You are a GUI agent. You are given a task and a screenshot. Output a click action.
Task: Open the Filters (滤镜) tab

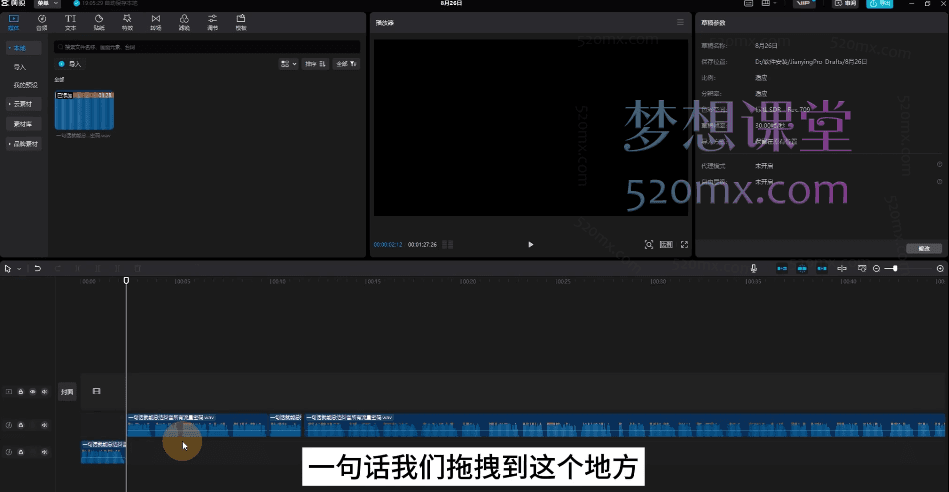(184, 22)
